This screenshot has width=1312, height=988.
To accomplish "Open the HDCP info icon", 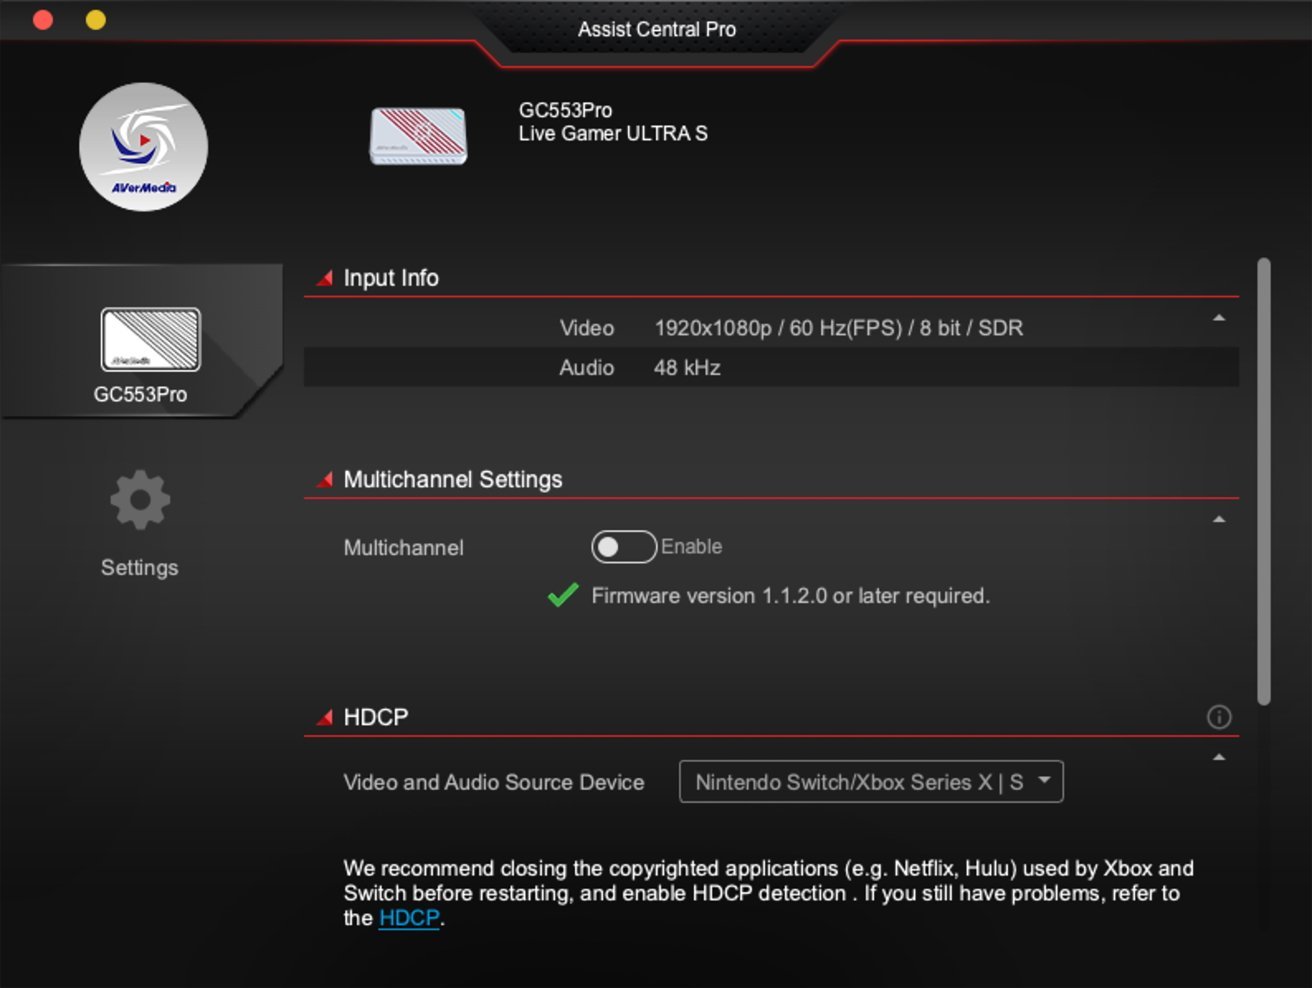I will click(x=1219, y=717).
